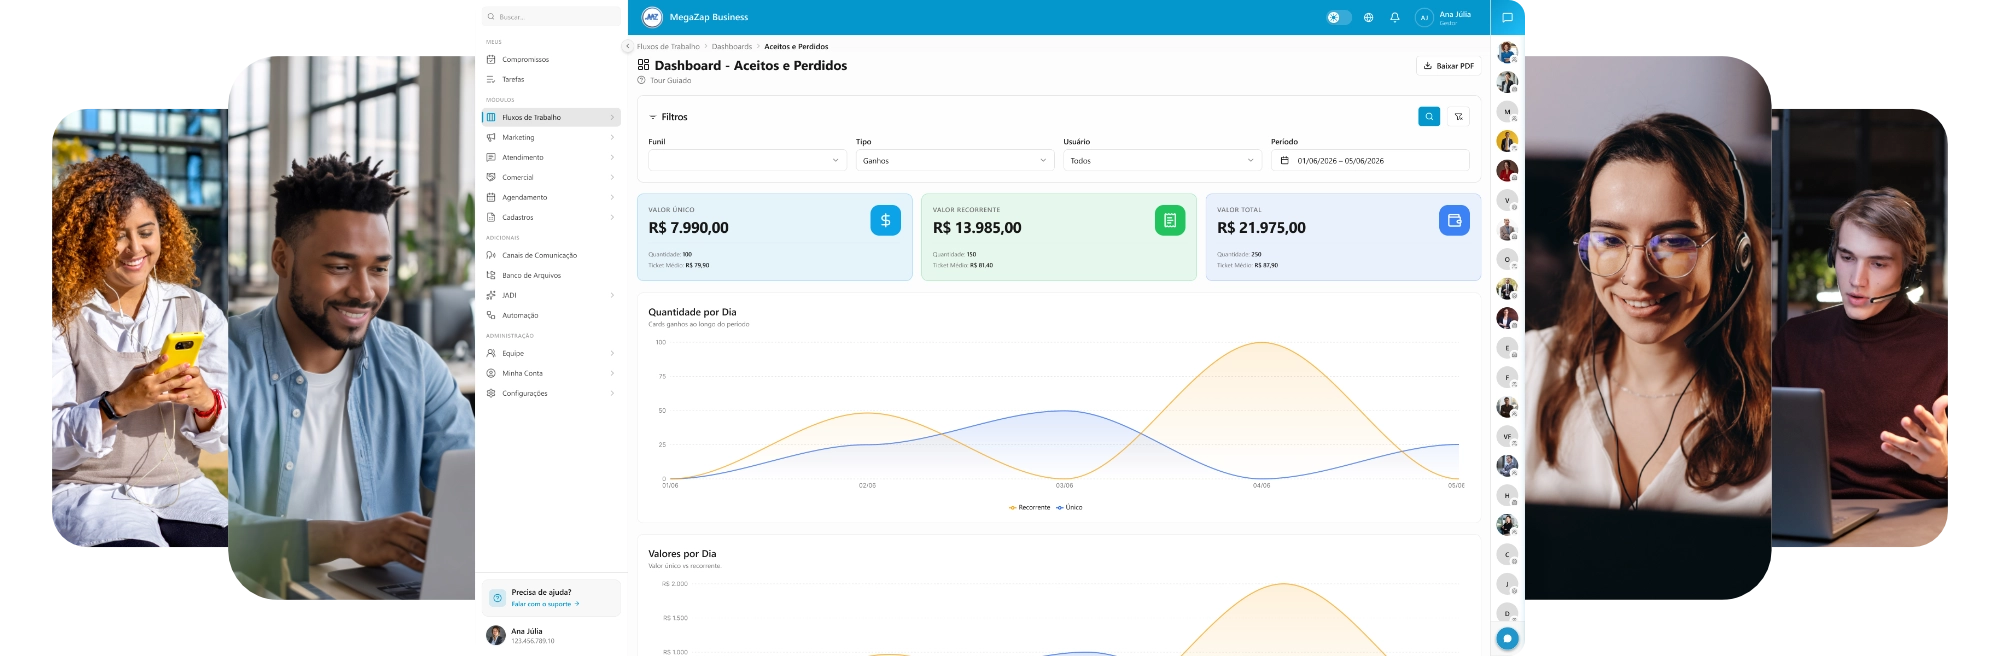Open the Funil dropdown

(746, 160)
